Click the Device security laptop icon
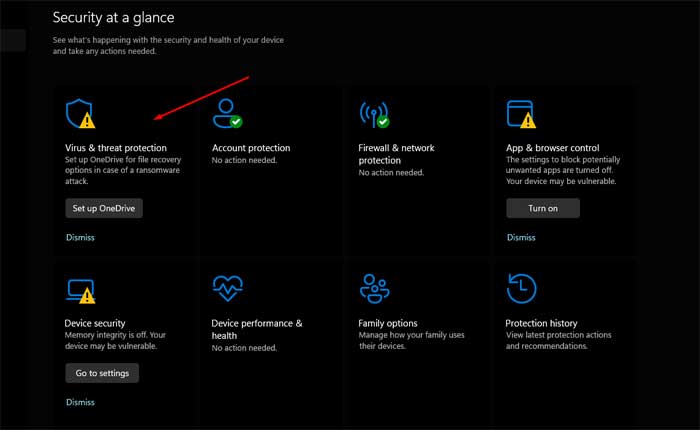 (x=80, y=289)
